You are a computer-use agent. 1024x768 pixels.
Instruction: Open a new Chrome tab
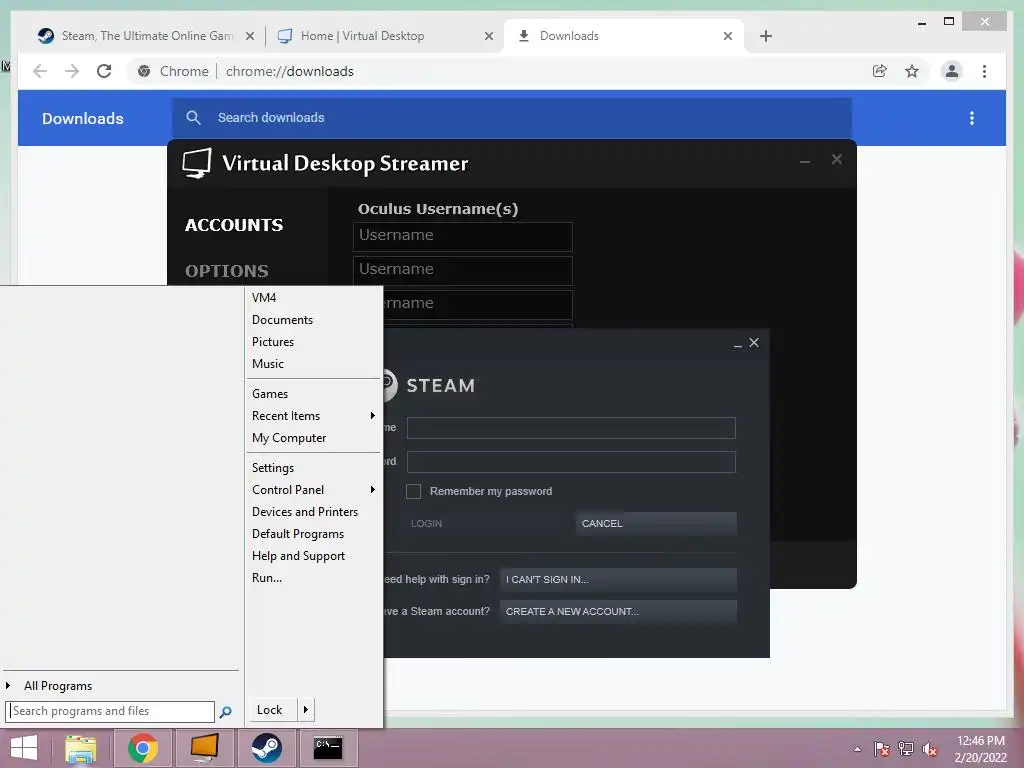click(x=766, y=36)
